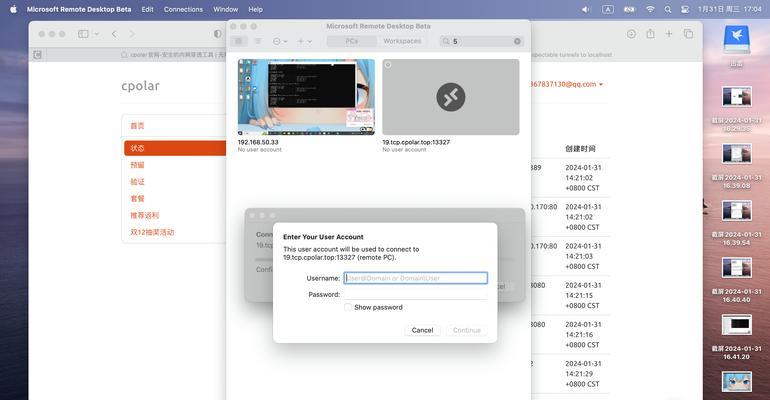Click the 创建时间 column header
This screenshot has width=770, height=400.
coord(580,149)
